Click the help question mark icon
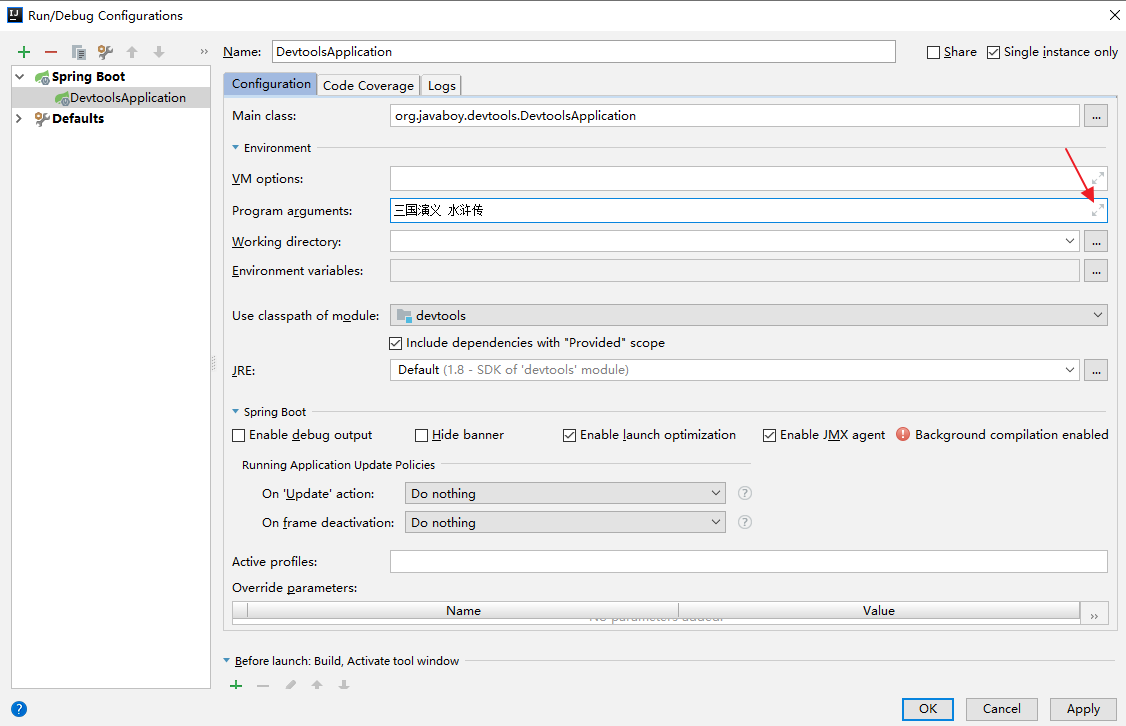Image resolution: width=1126 pixels, height=726 pixels. (19, 708)
